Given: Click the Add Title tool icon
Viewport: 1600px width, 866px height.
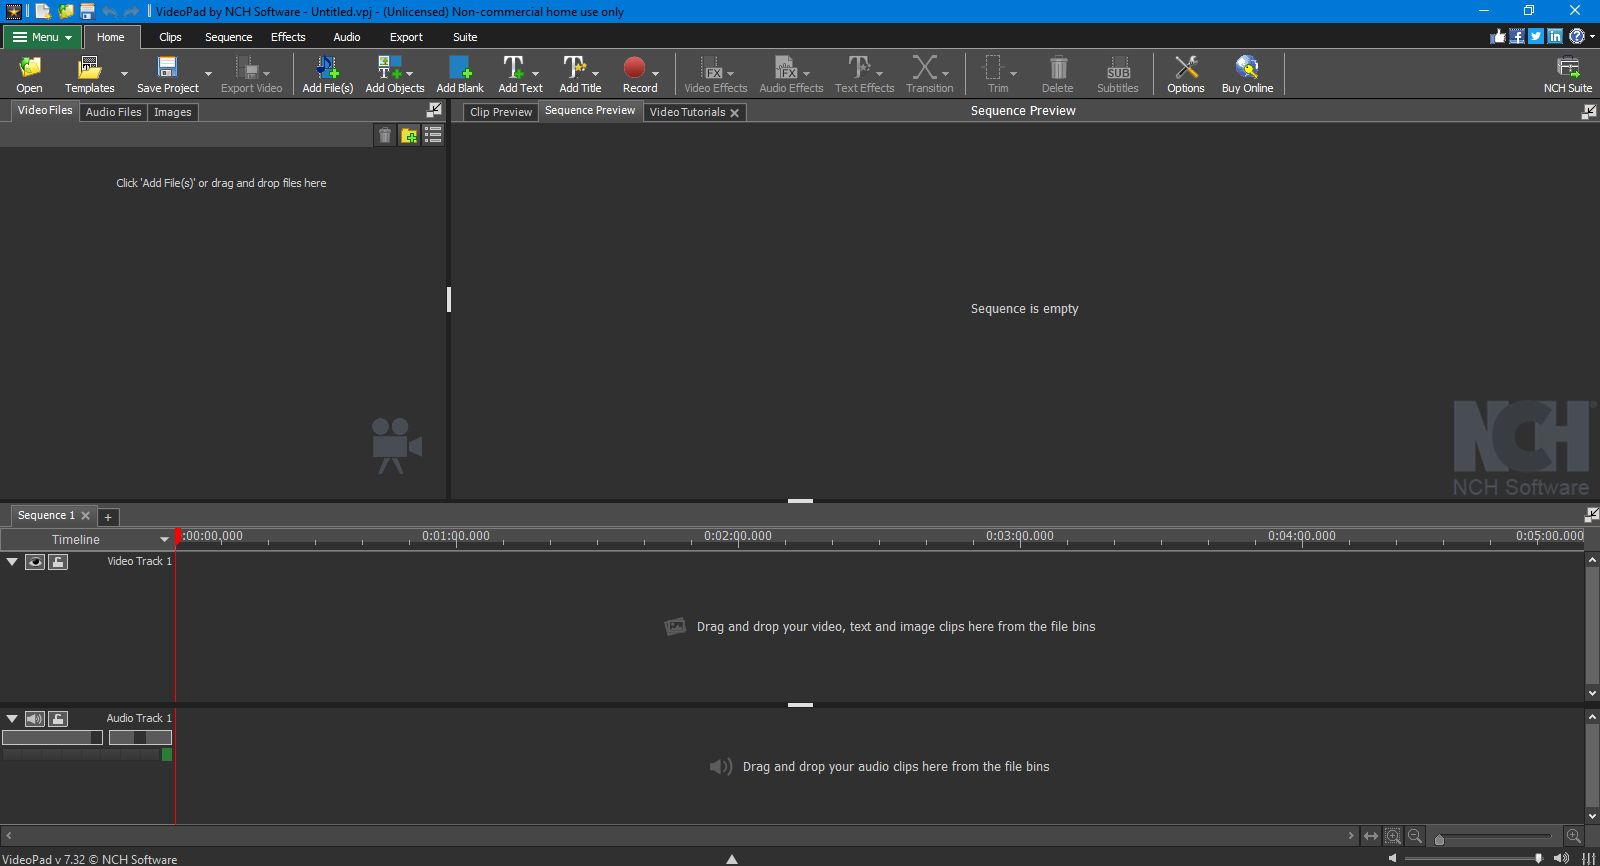Looking at the screenshot, I should point(574,67).
